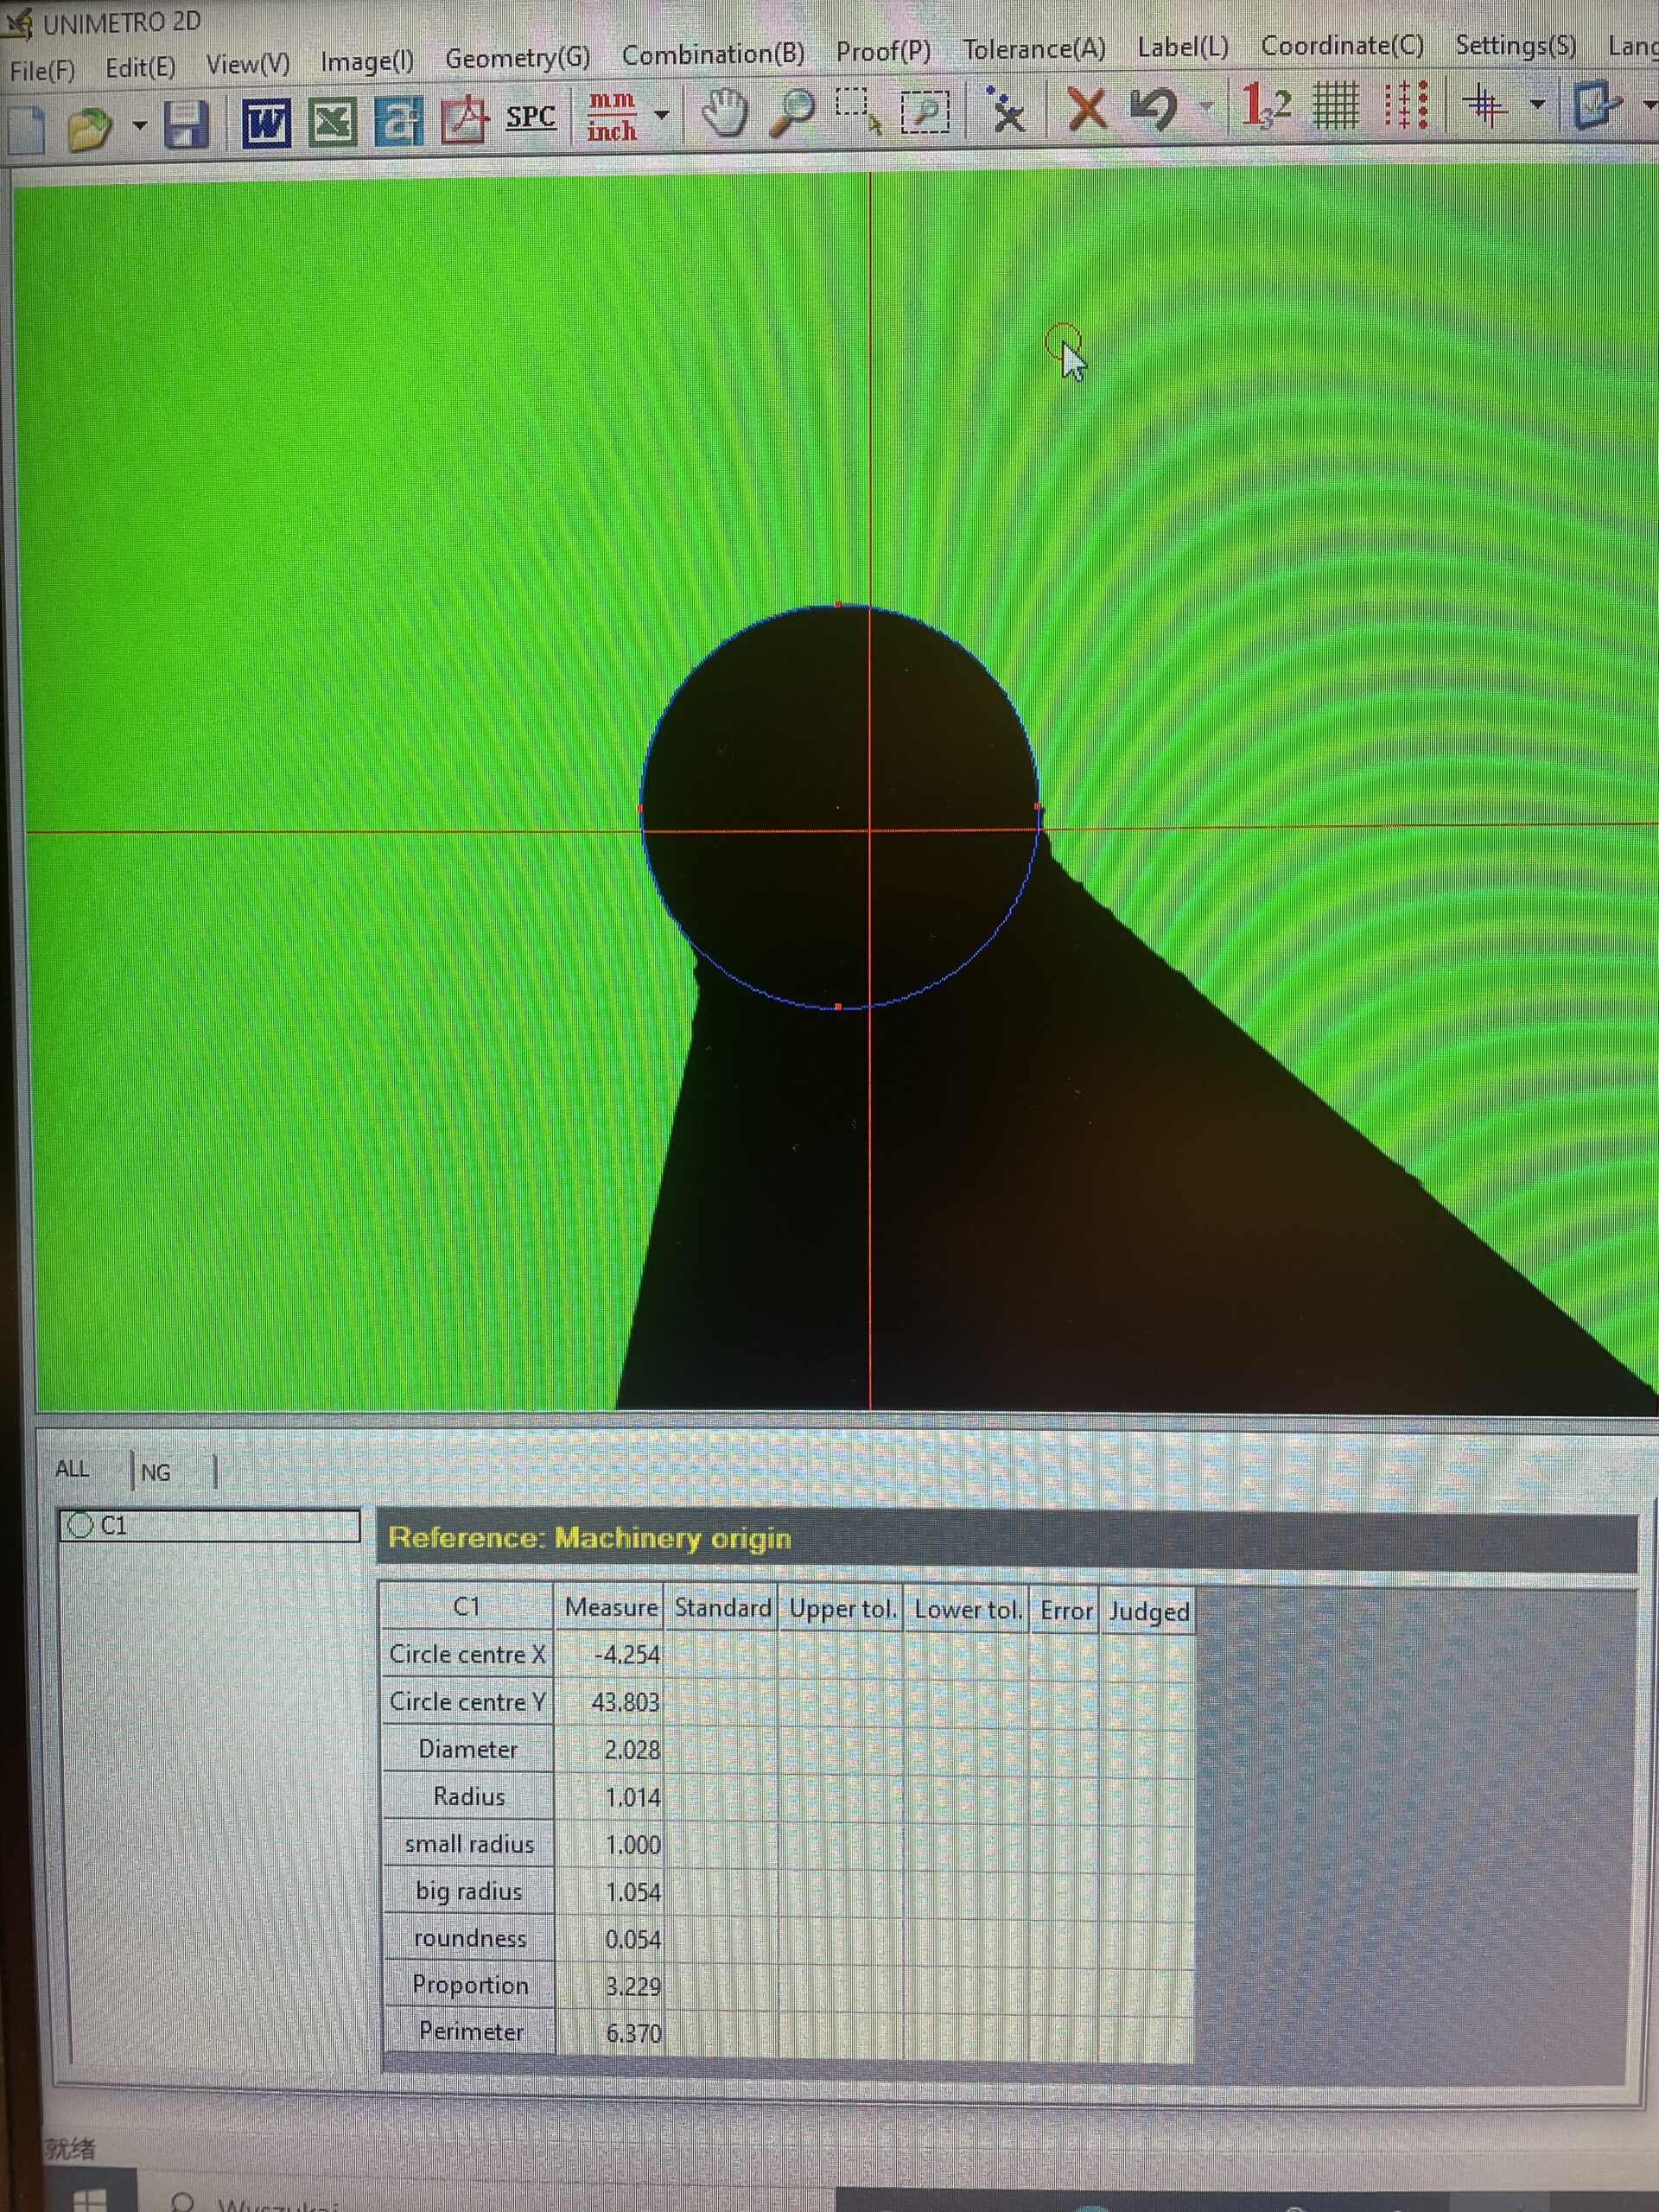Select the Diameter value 2.028

[610, 1750]
